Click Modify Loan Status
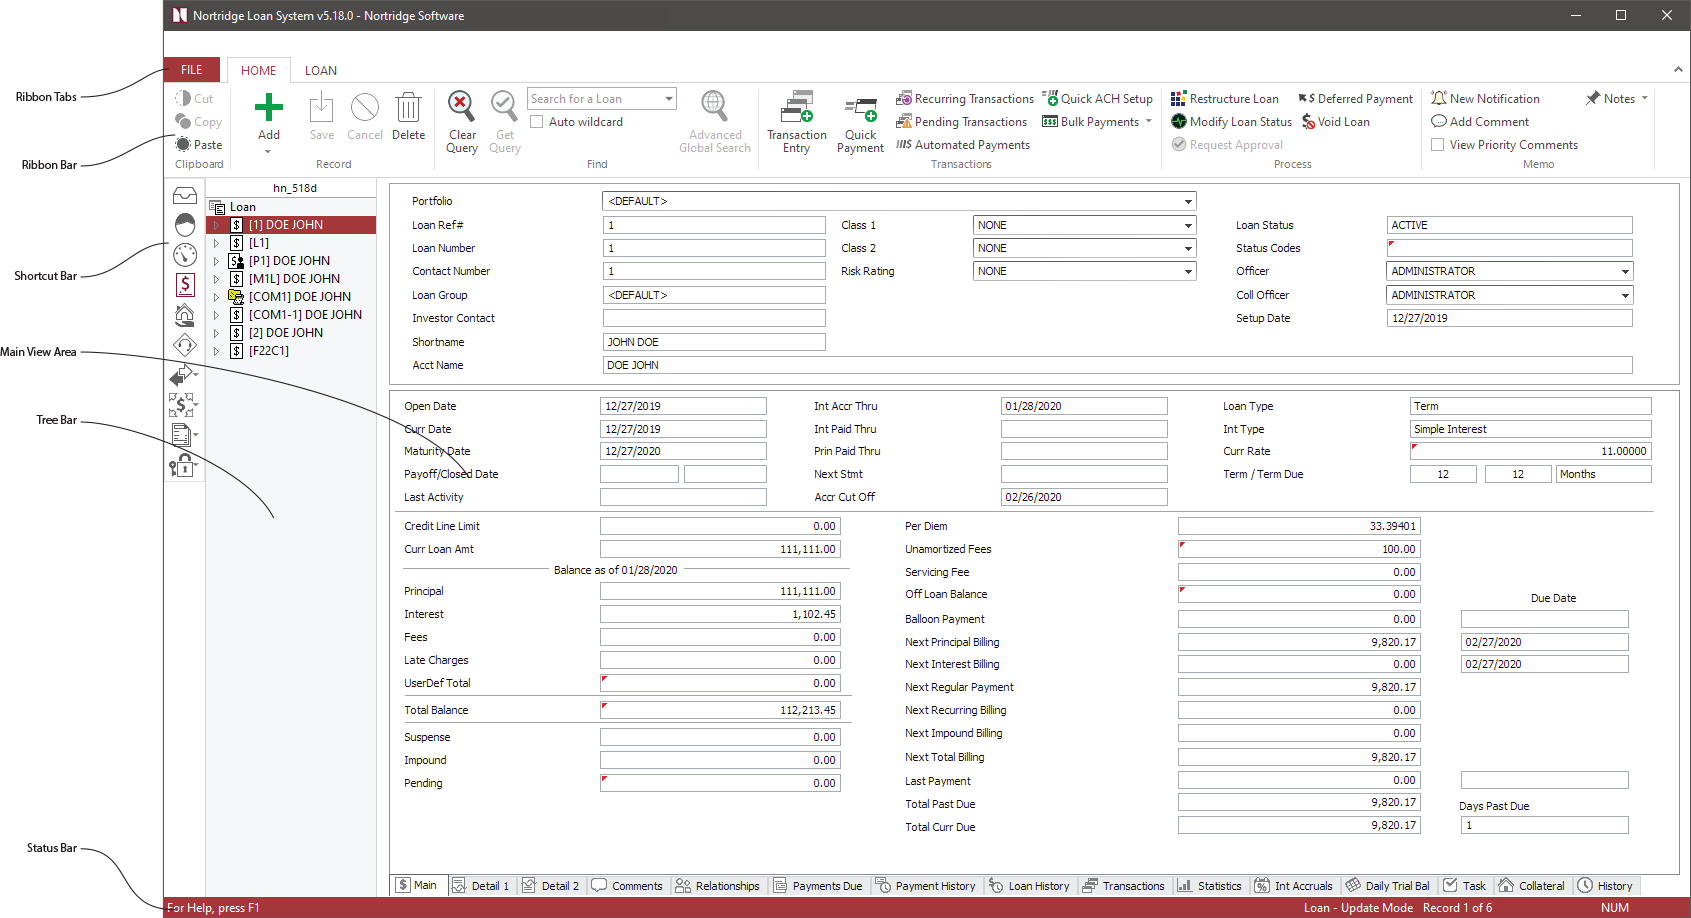1691x918 pixels. click(x=1231, y=122)
